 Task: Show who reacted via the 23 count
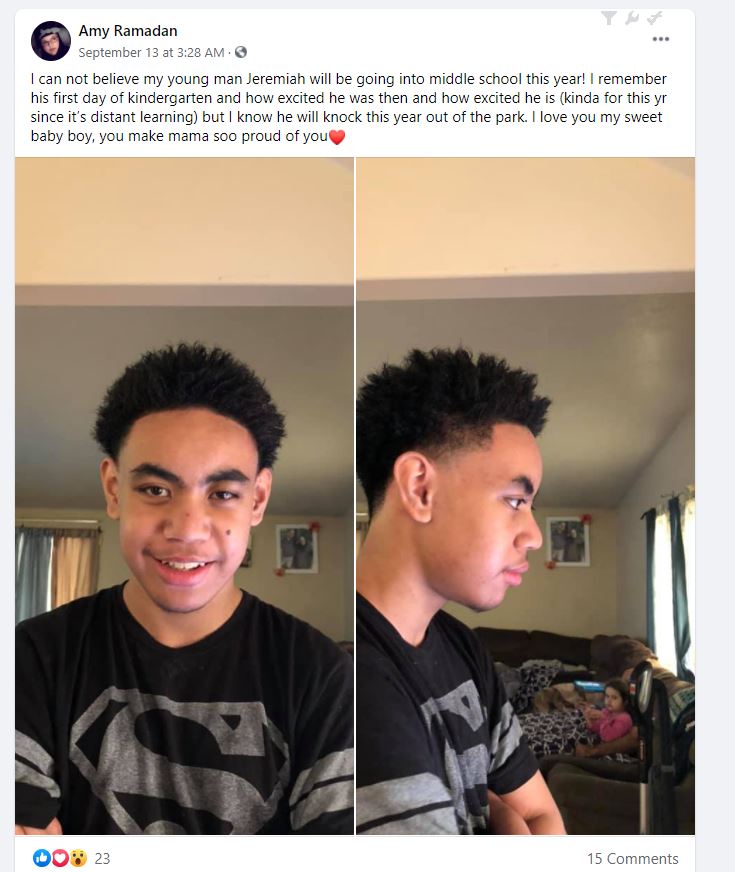coord(102,858)
